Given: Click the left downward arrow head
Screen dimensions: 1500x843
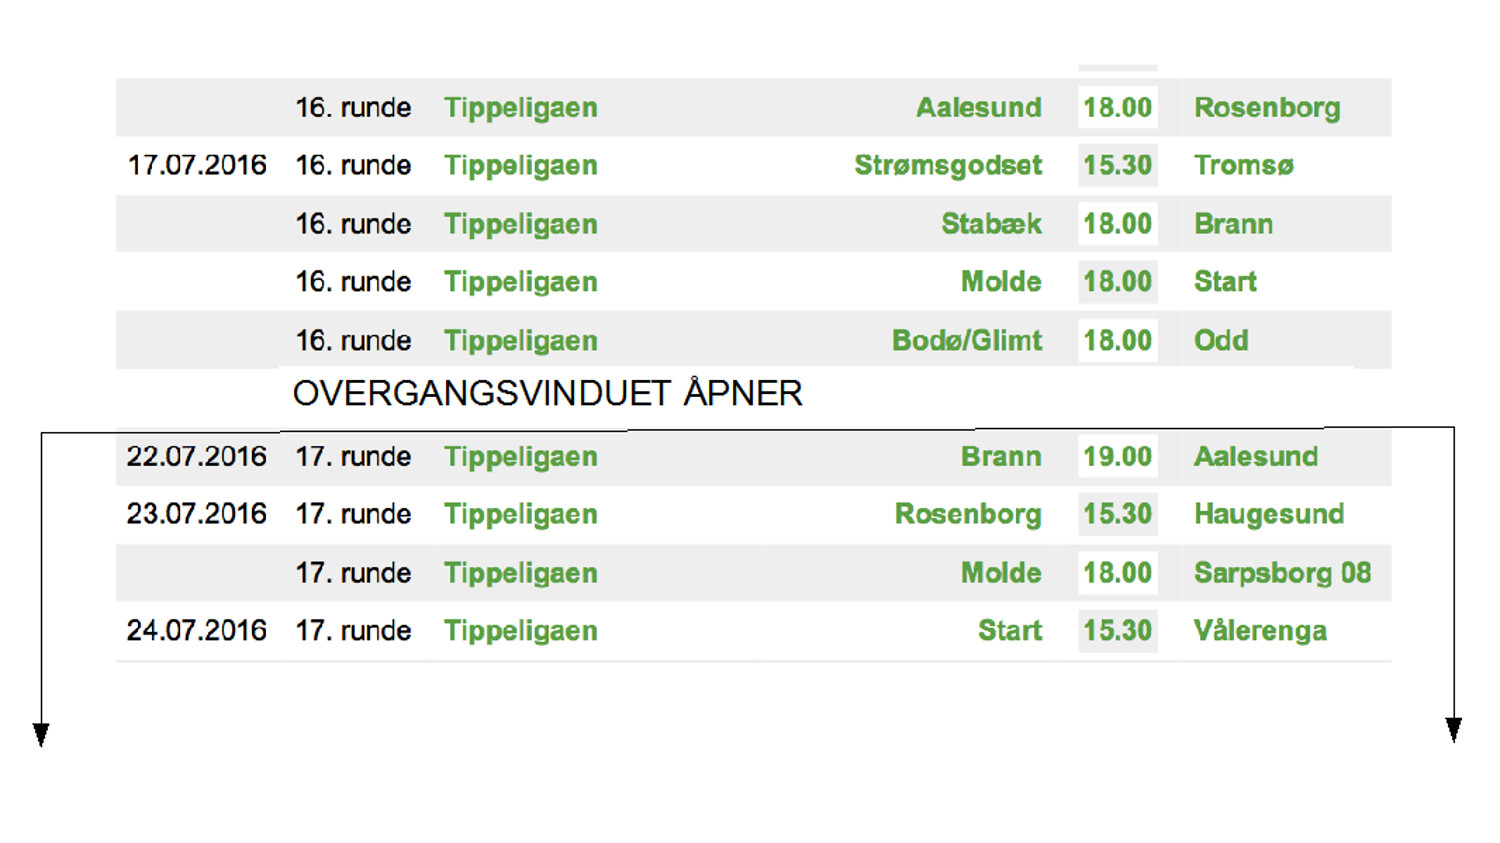Looking at the screenshot, I should (x=41, y=735).
